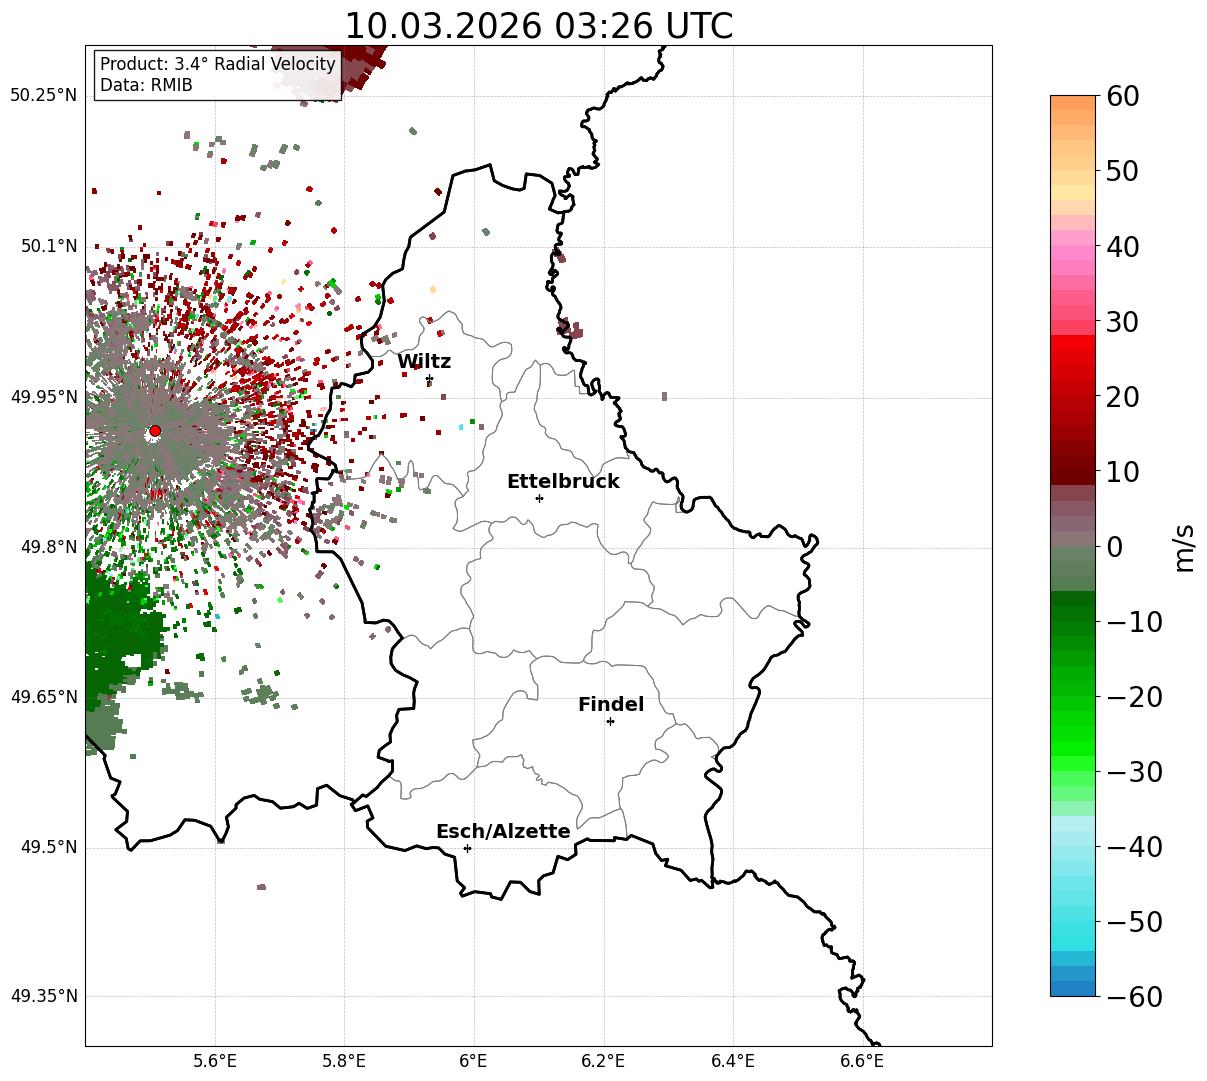Click the 6°E longitude label
The height and width of the screenshot is (1081, 1207).
tap(474, 1062)
